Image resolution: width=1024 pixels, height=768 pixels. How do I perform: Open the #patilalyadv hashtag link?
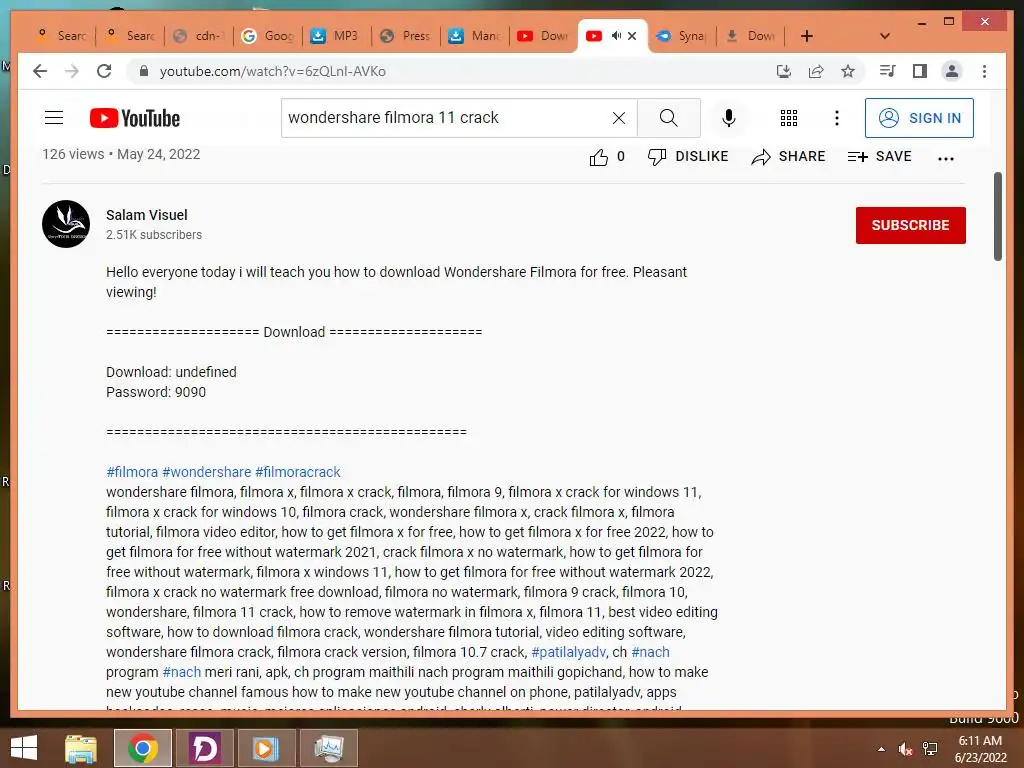568,652
